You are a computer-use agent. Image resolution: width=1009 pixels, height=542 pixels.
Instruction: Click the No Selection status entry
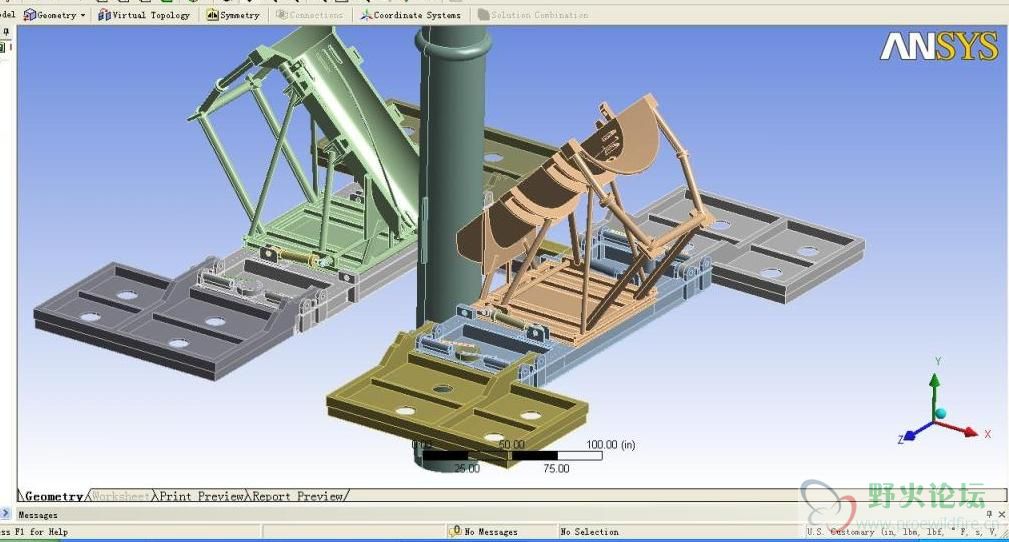589,532
